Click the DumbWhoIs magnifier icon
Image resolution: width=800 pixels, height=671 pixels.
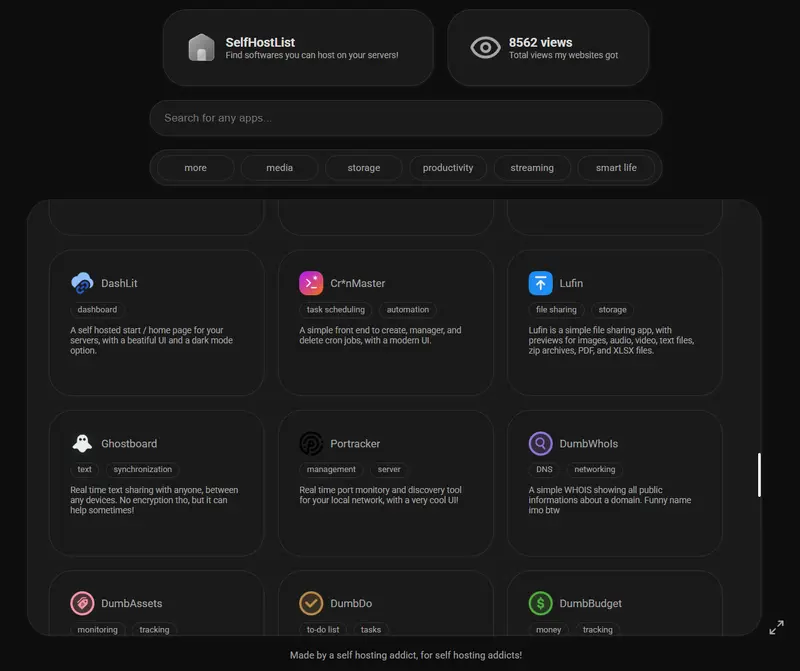pos(540,443)
